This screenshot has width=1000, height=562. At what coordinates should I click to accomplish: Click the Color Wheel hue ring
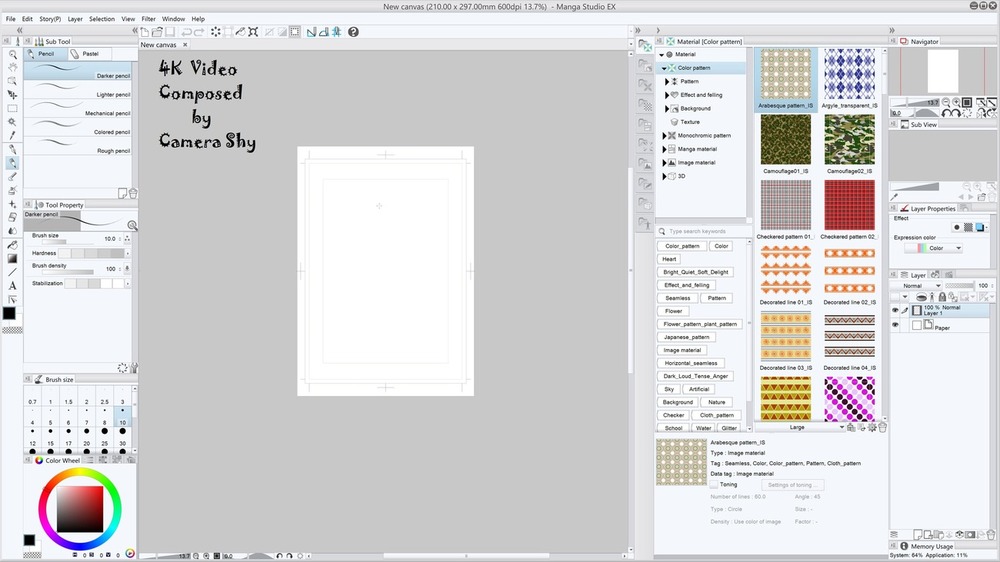coord(80,472)
